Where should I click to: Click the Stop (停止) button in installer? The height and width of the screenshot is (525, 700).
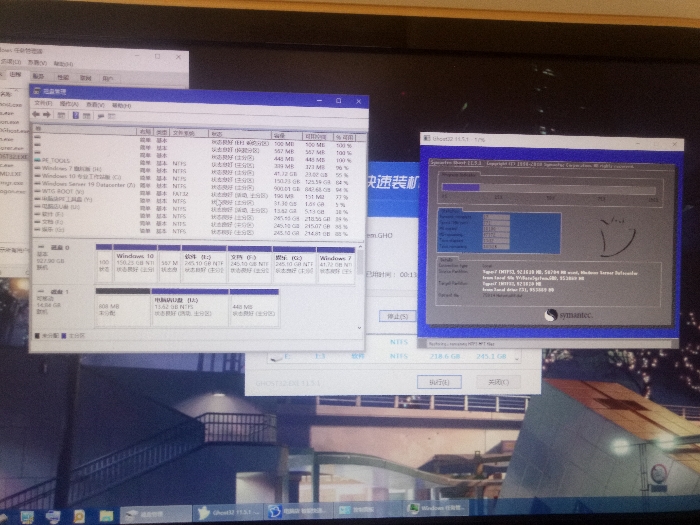[397, 316]
